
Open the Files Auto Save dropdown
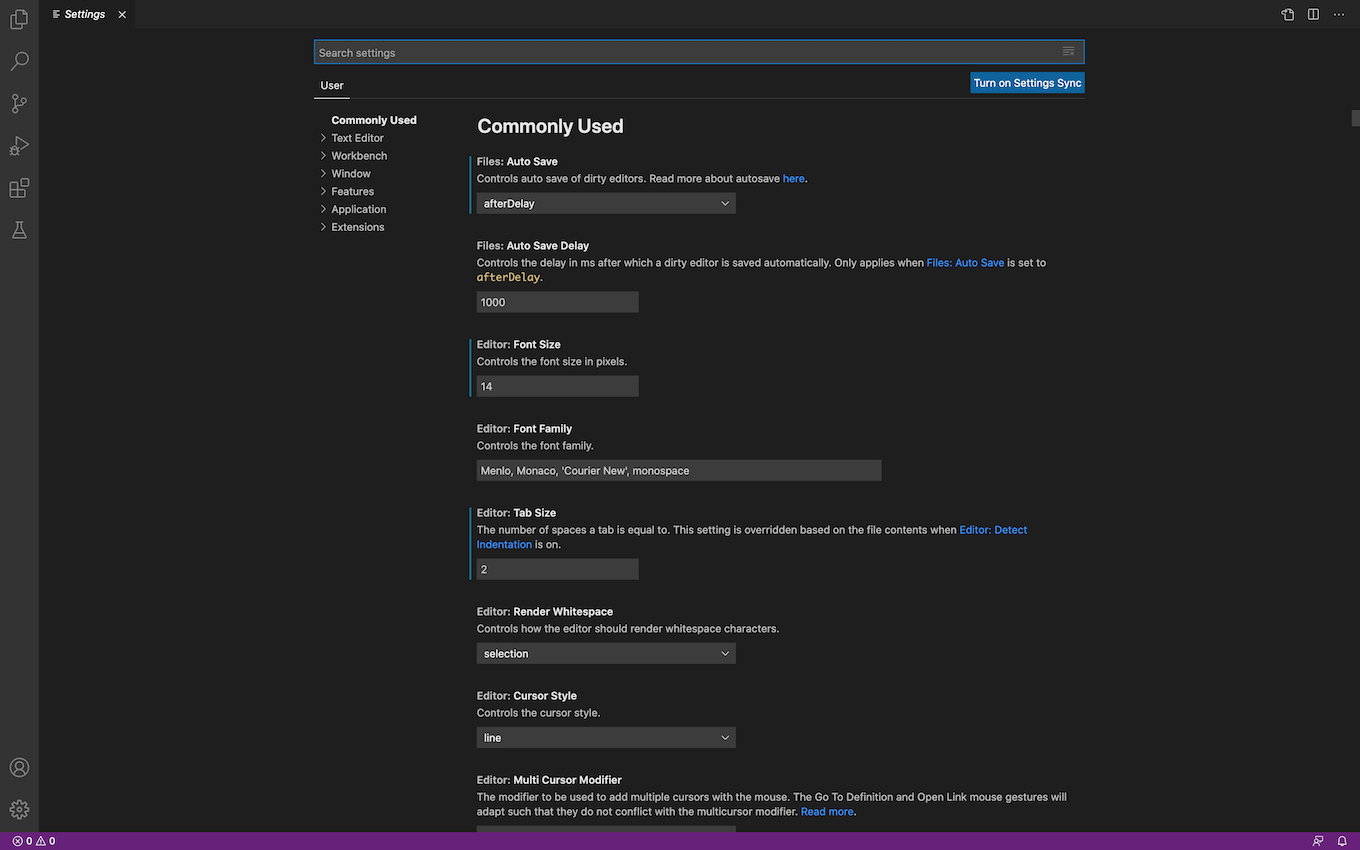(605, 202)
